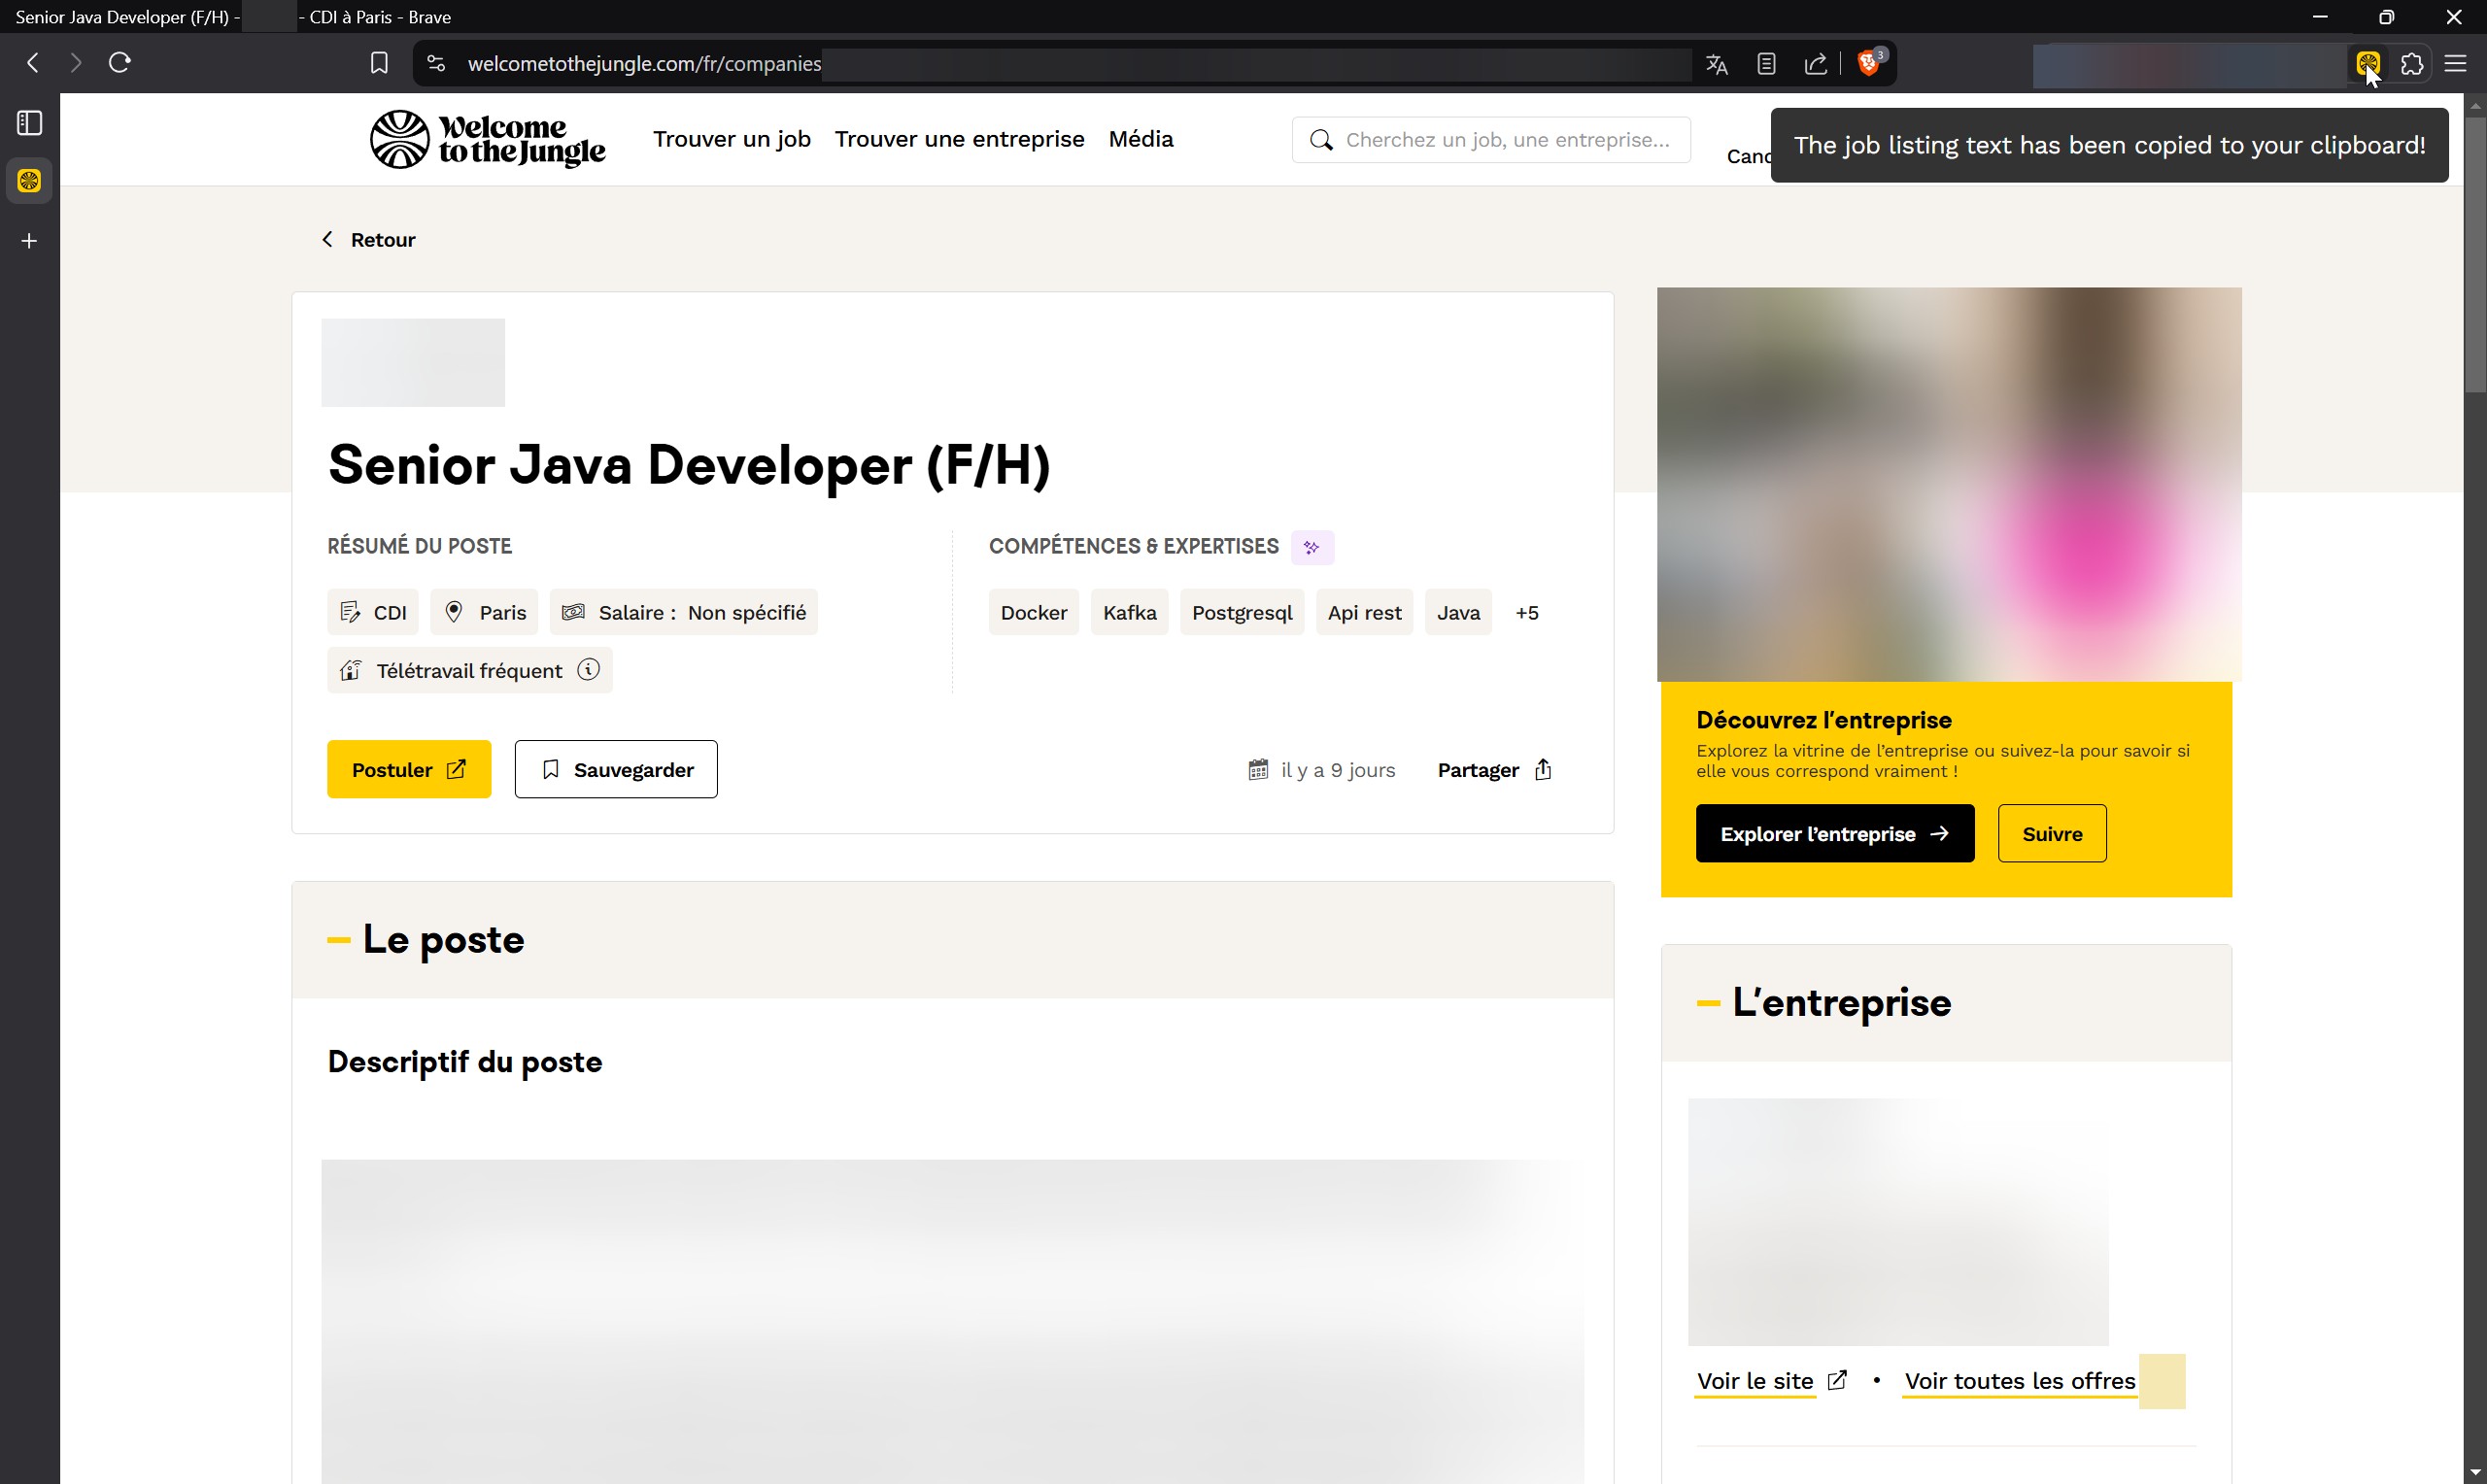Click the yellow Postuler button
The width and height of the screenshot is (2487, 1484).
pyautogui.click(x=409, y=769)
